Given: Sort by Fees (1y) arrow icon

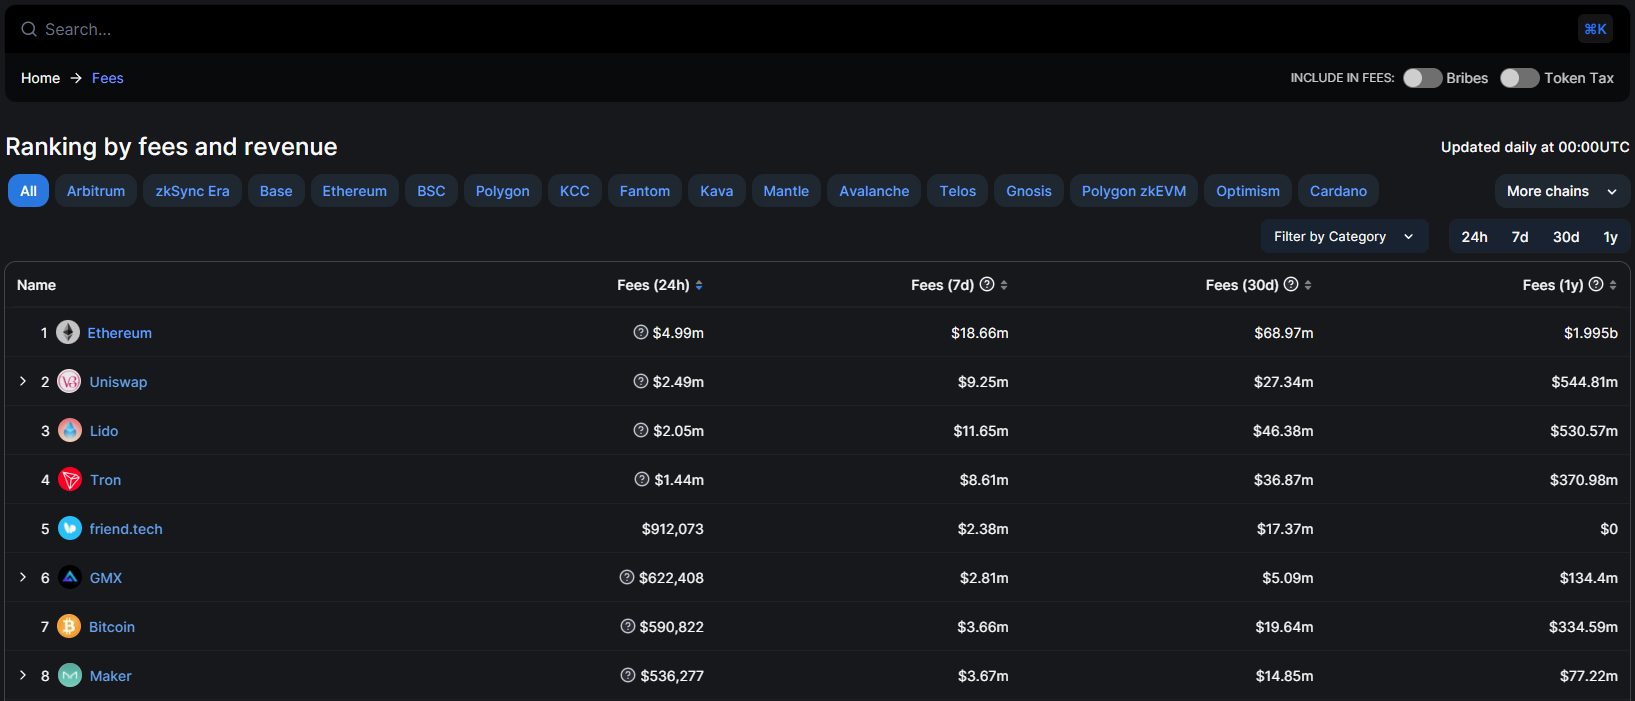Looking at the screenshot, I should coord(1613,285).
